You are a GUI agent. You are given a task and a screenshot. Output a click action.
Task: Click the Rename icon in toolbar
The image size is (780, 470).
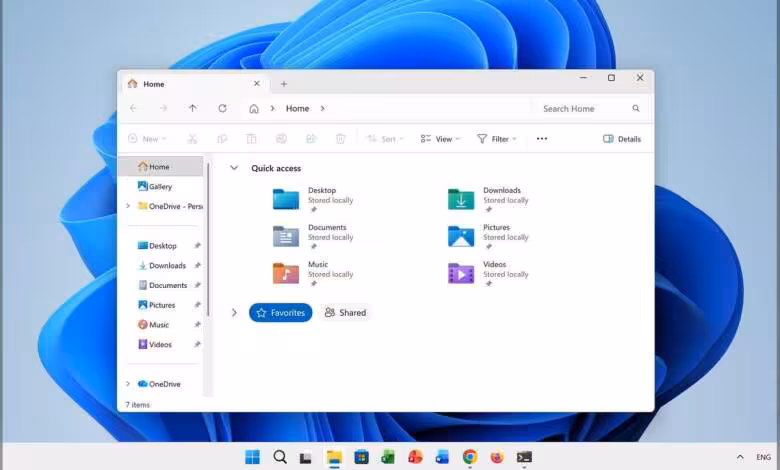(282, 139)
